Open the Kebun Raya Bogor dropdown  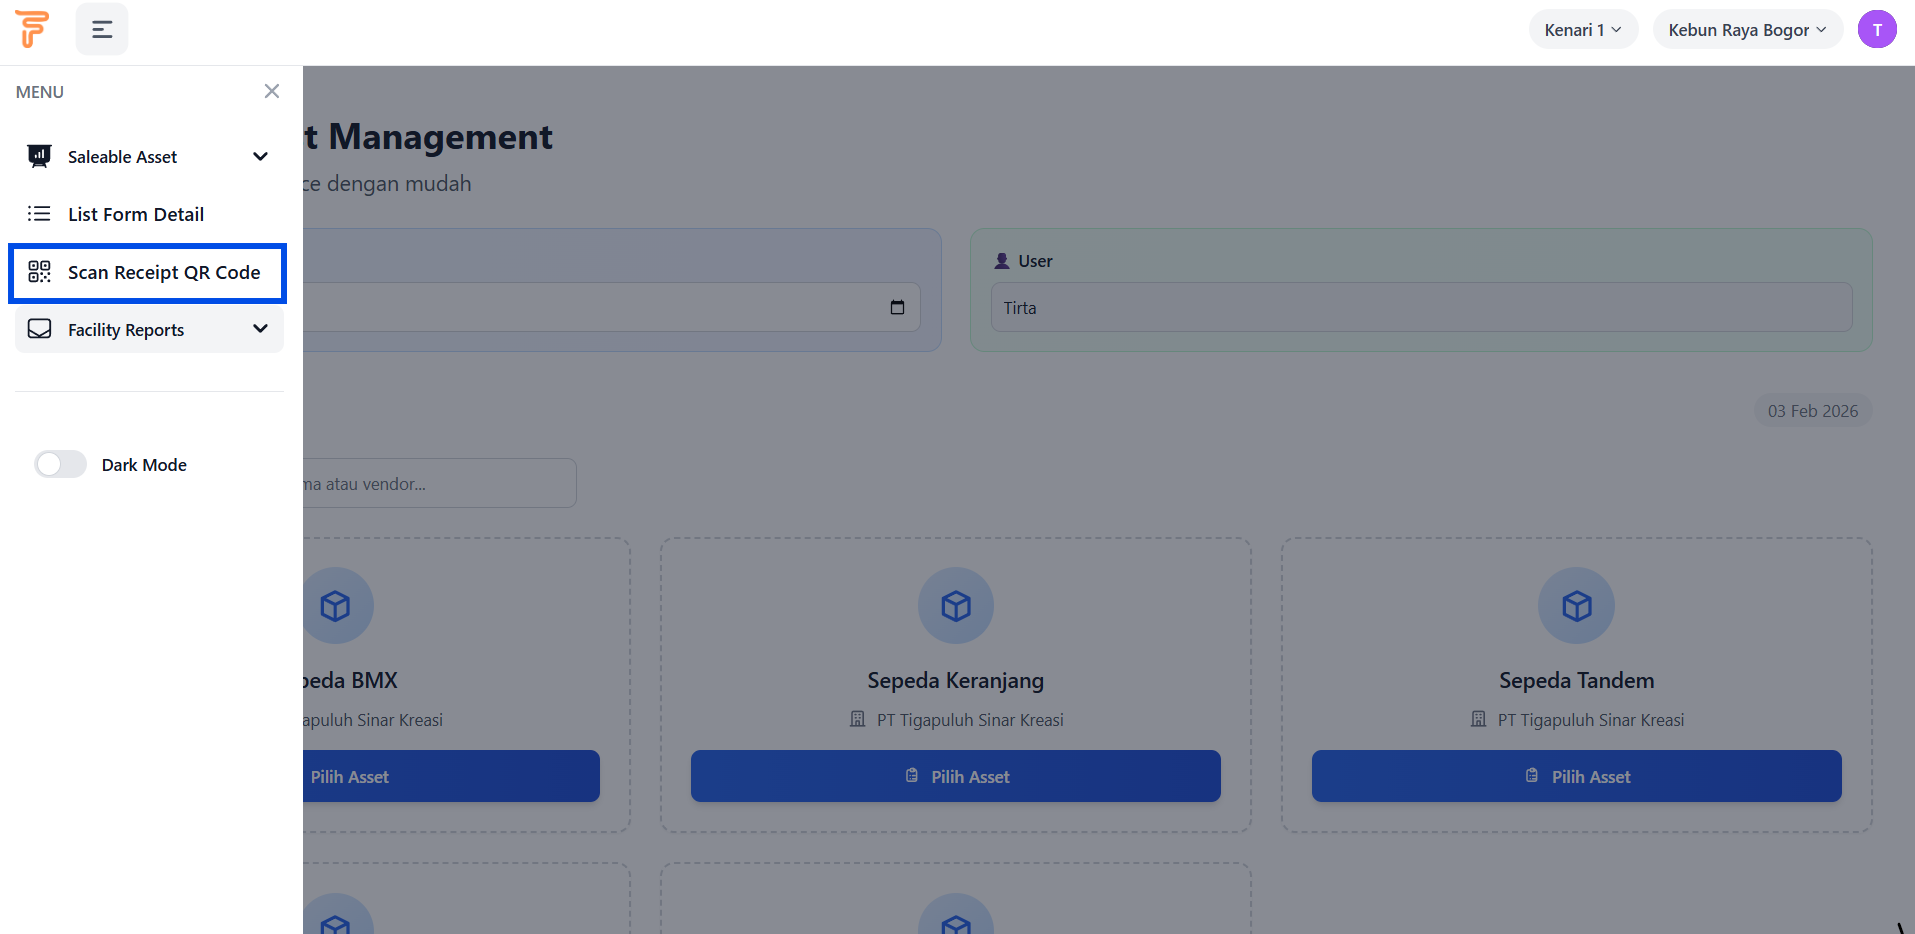pos(1746,30)
